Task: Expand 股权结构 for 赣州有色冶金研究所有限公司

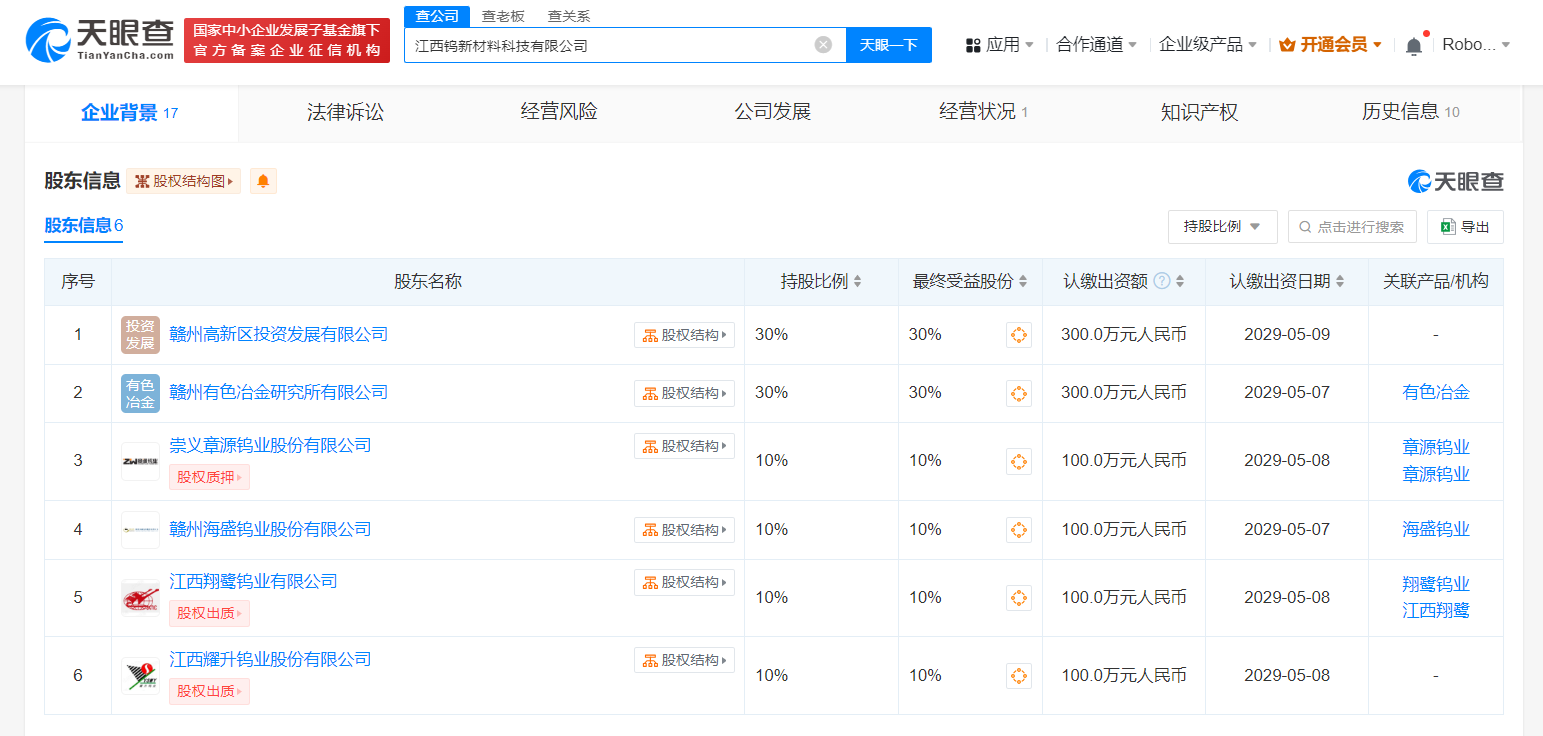Action: [684, 393]
